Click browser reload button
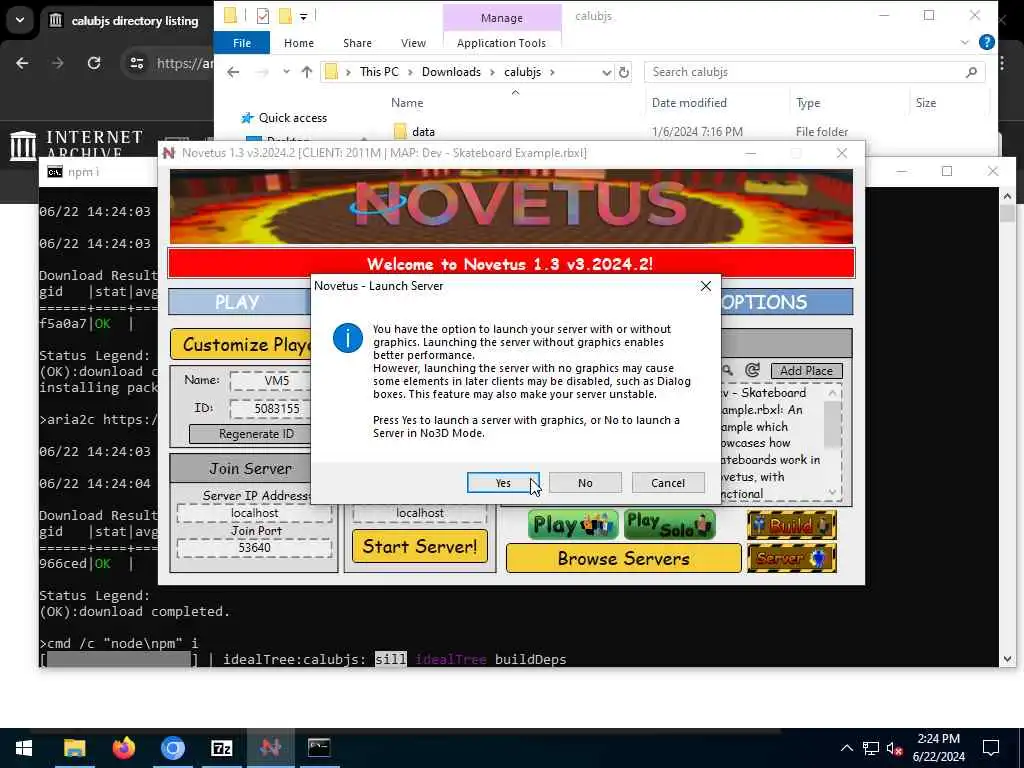1024x768 pixels. (x=94, y=63)
